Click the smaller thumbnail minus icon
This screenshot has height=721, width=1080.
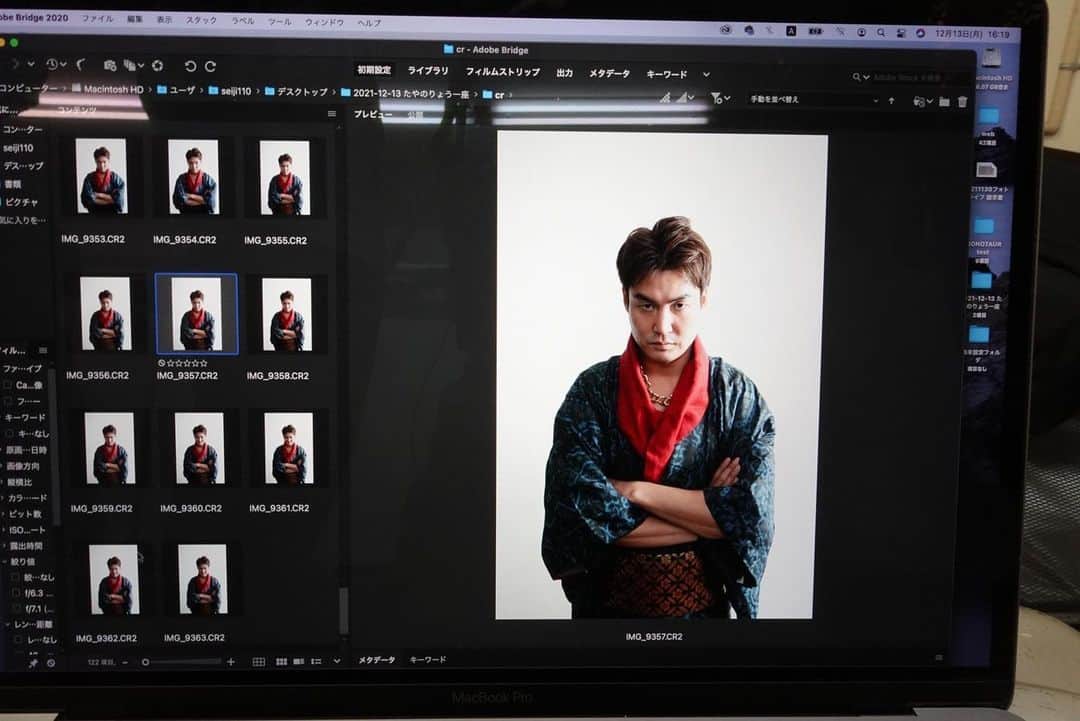pos(125,662)
